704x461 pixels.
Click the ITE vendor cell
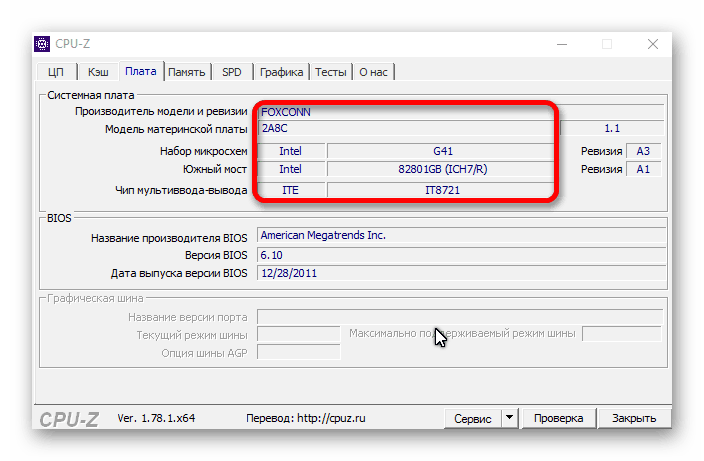point(291,190)
